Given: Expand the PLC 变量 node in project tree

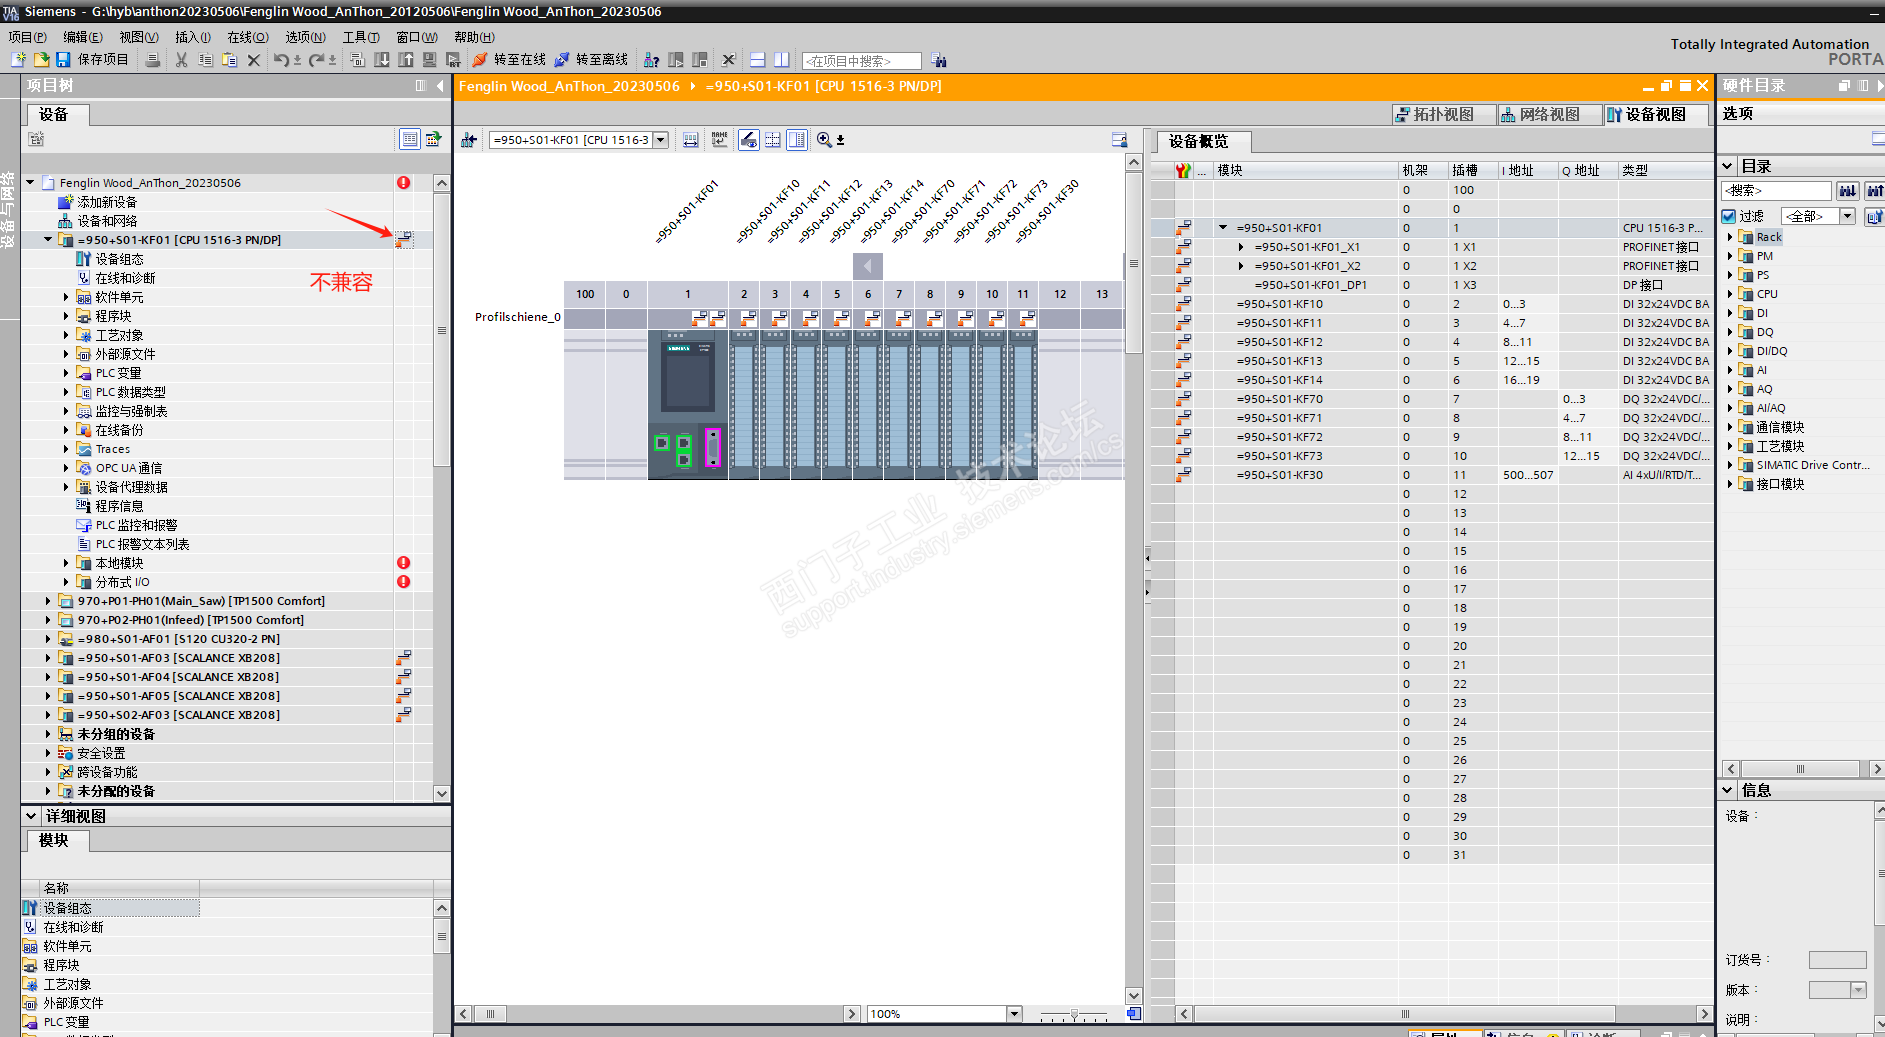Looking at the screenshot, I should (67, 373).
